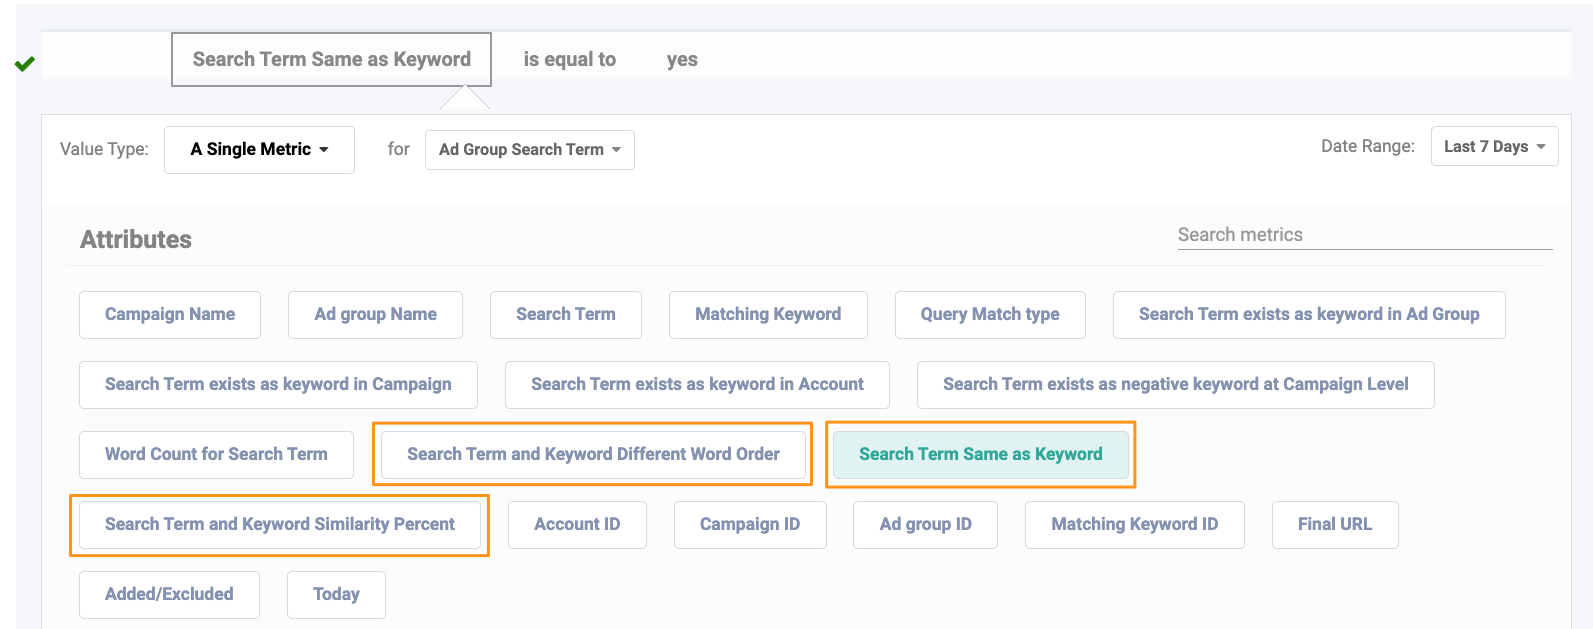Pick Search Term exists as negative keyword at Campaign Level

tap(1175, 385)
